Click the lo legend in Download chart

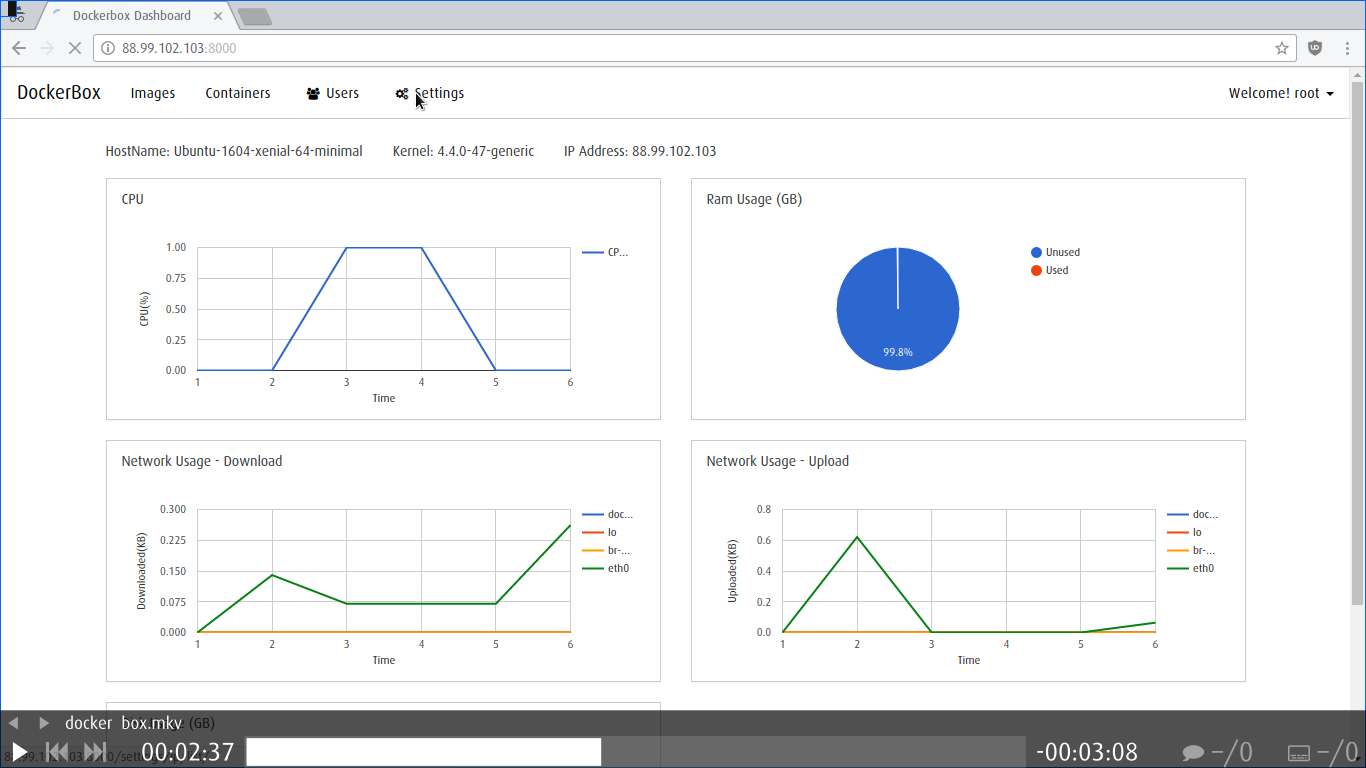pyautogui.click(x=598, y=532)
